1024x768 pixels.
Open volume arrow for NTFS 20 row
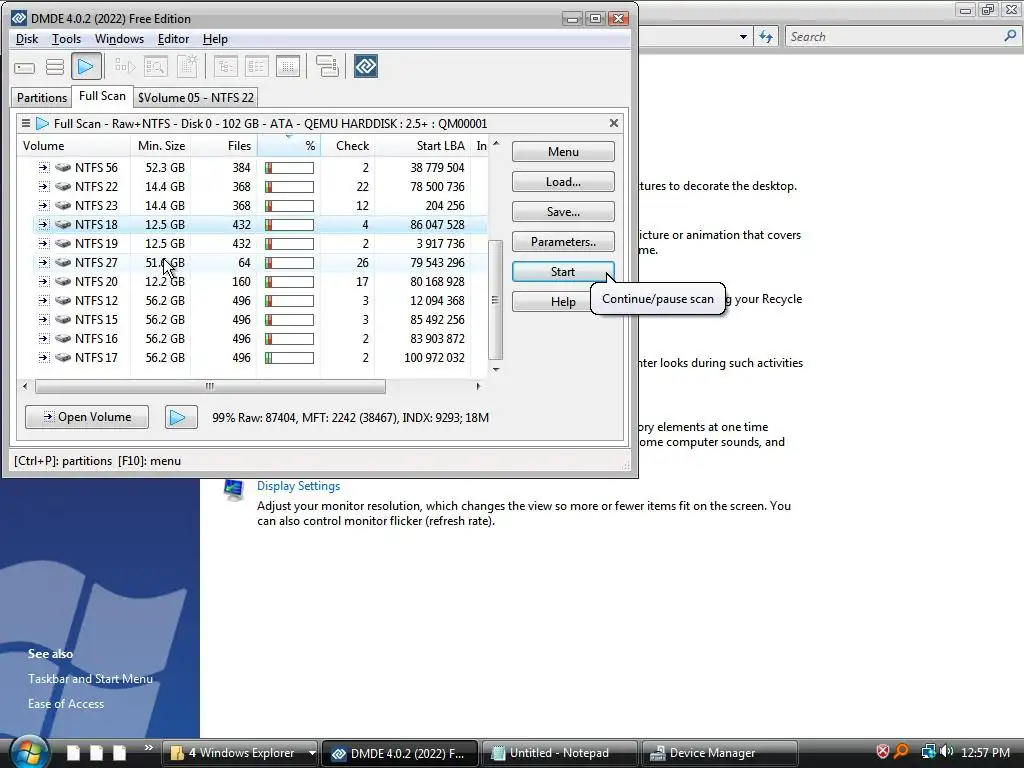click(43, 281)
